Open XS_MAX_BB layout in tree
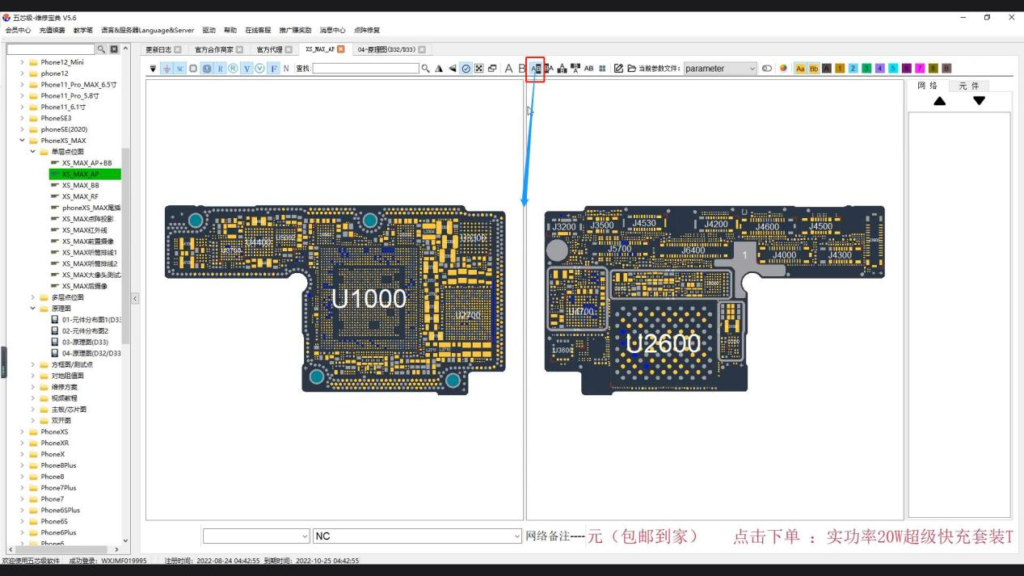Image resolution: width=1024 pixels, height=576 pixels. coord(80,185)
